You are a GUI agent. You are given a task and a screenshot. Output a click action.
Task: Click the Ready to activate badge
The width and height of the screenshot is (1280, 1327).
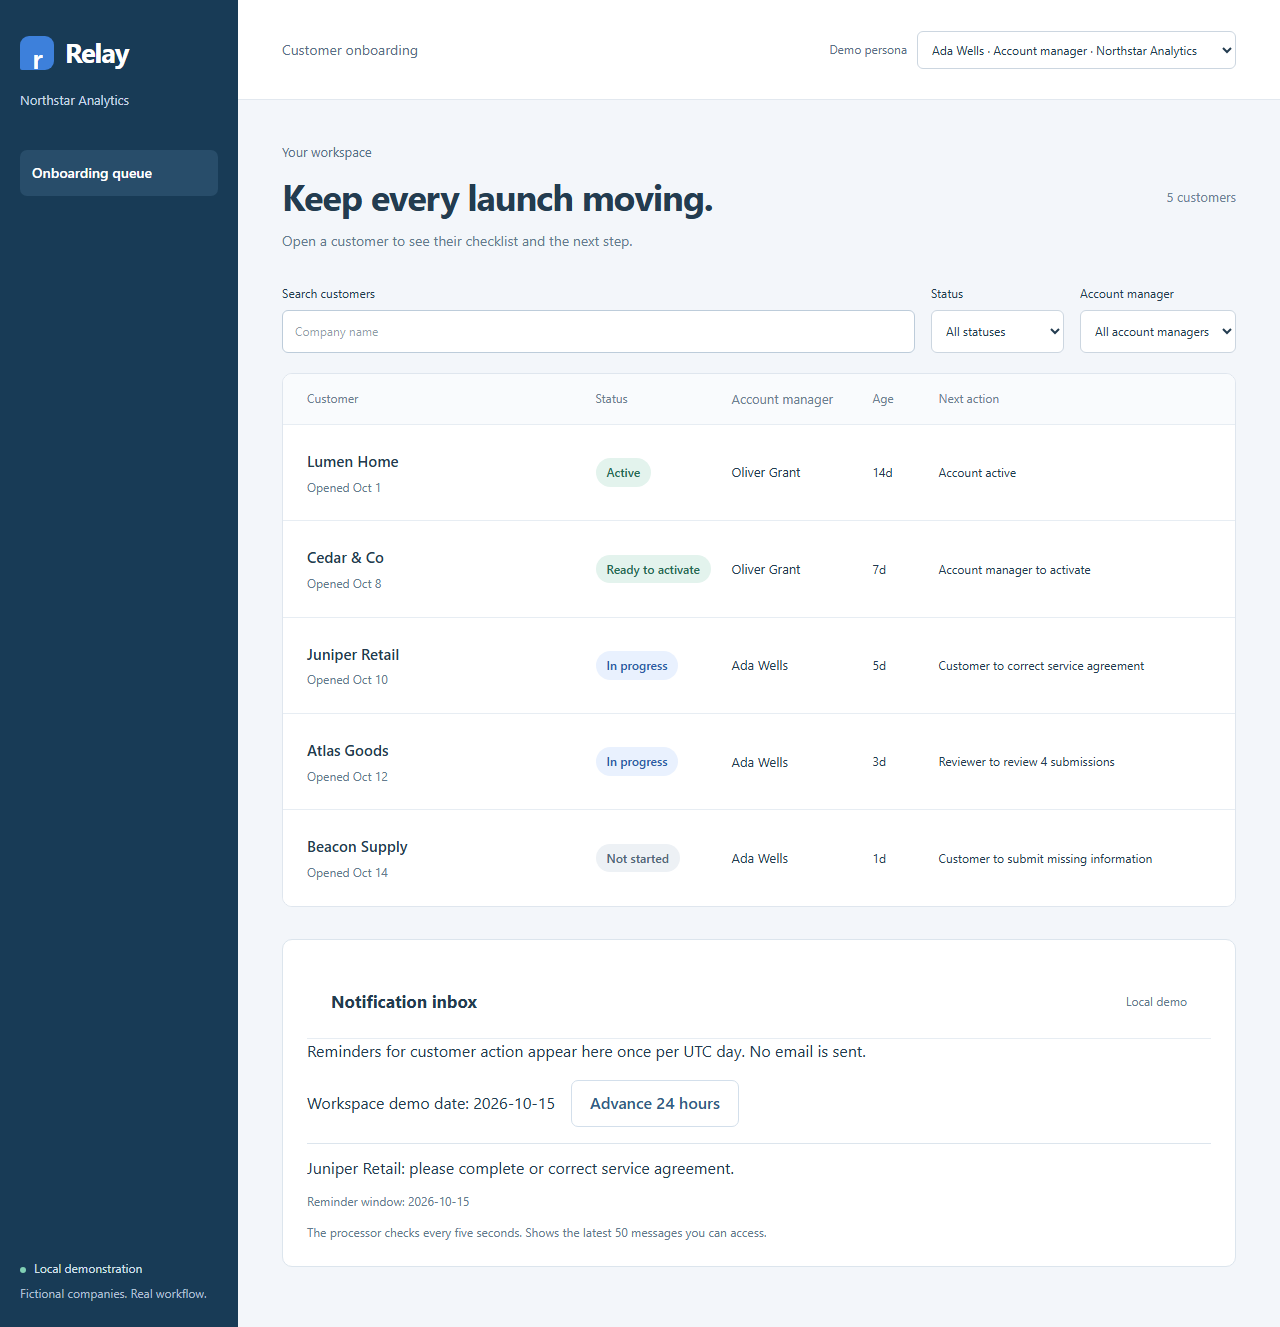pos(653,569)
